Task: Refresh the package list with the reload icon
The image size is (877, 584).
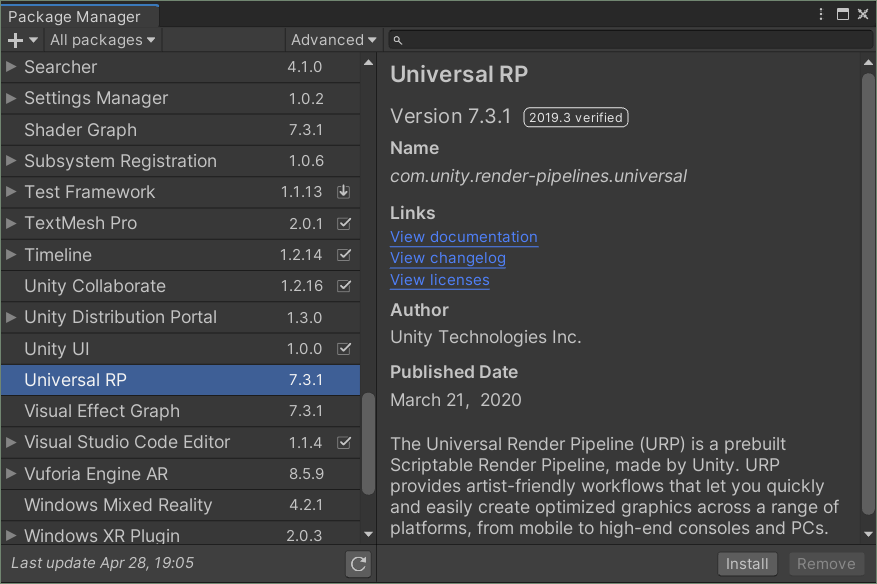Action: 358,564
